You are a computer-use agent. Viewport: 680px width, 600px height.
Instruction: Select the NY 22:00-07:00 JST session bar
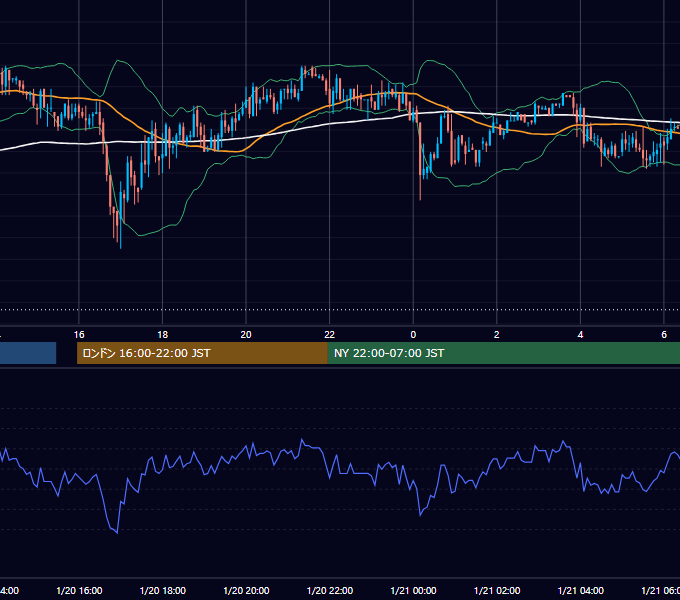coord(503,353)
